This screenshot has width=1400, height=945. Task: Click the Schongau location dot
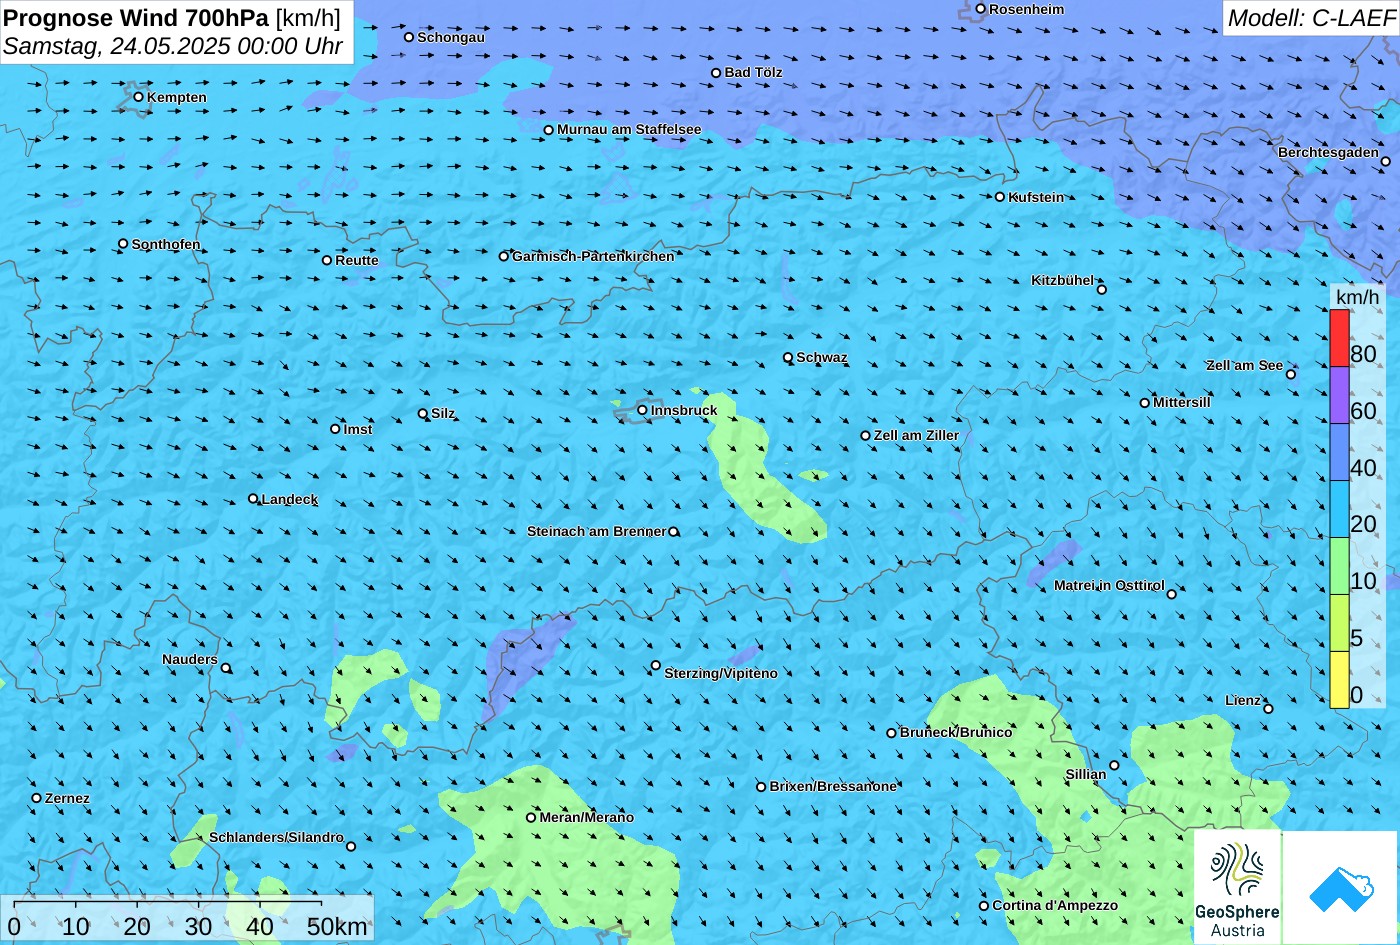pyautogui.click(x=409, y=37)
